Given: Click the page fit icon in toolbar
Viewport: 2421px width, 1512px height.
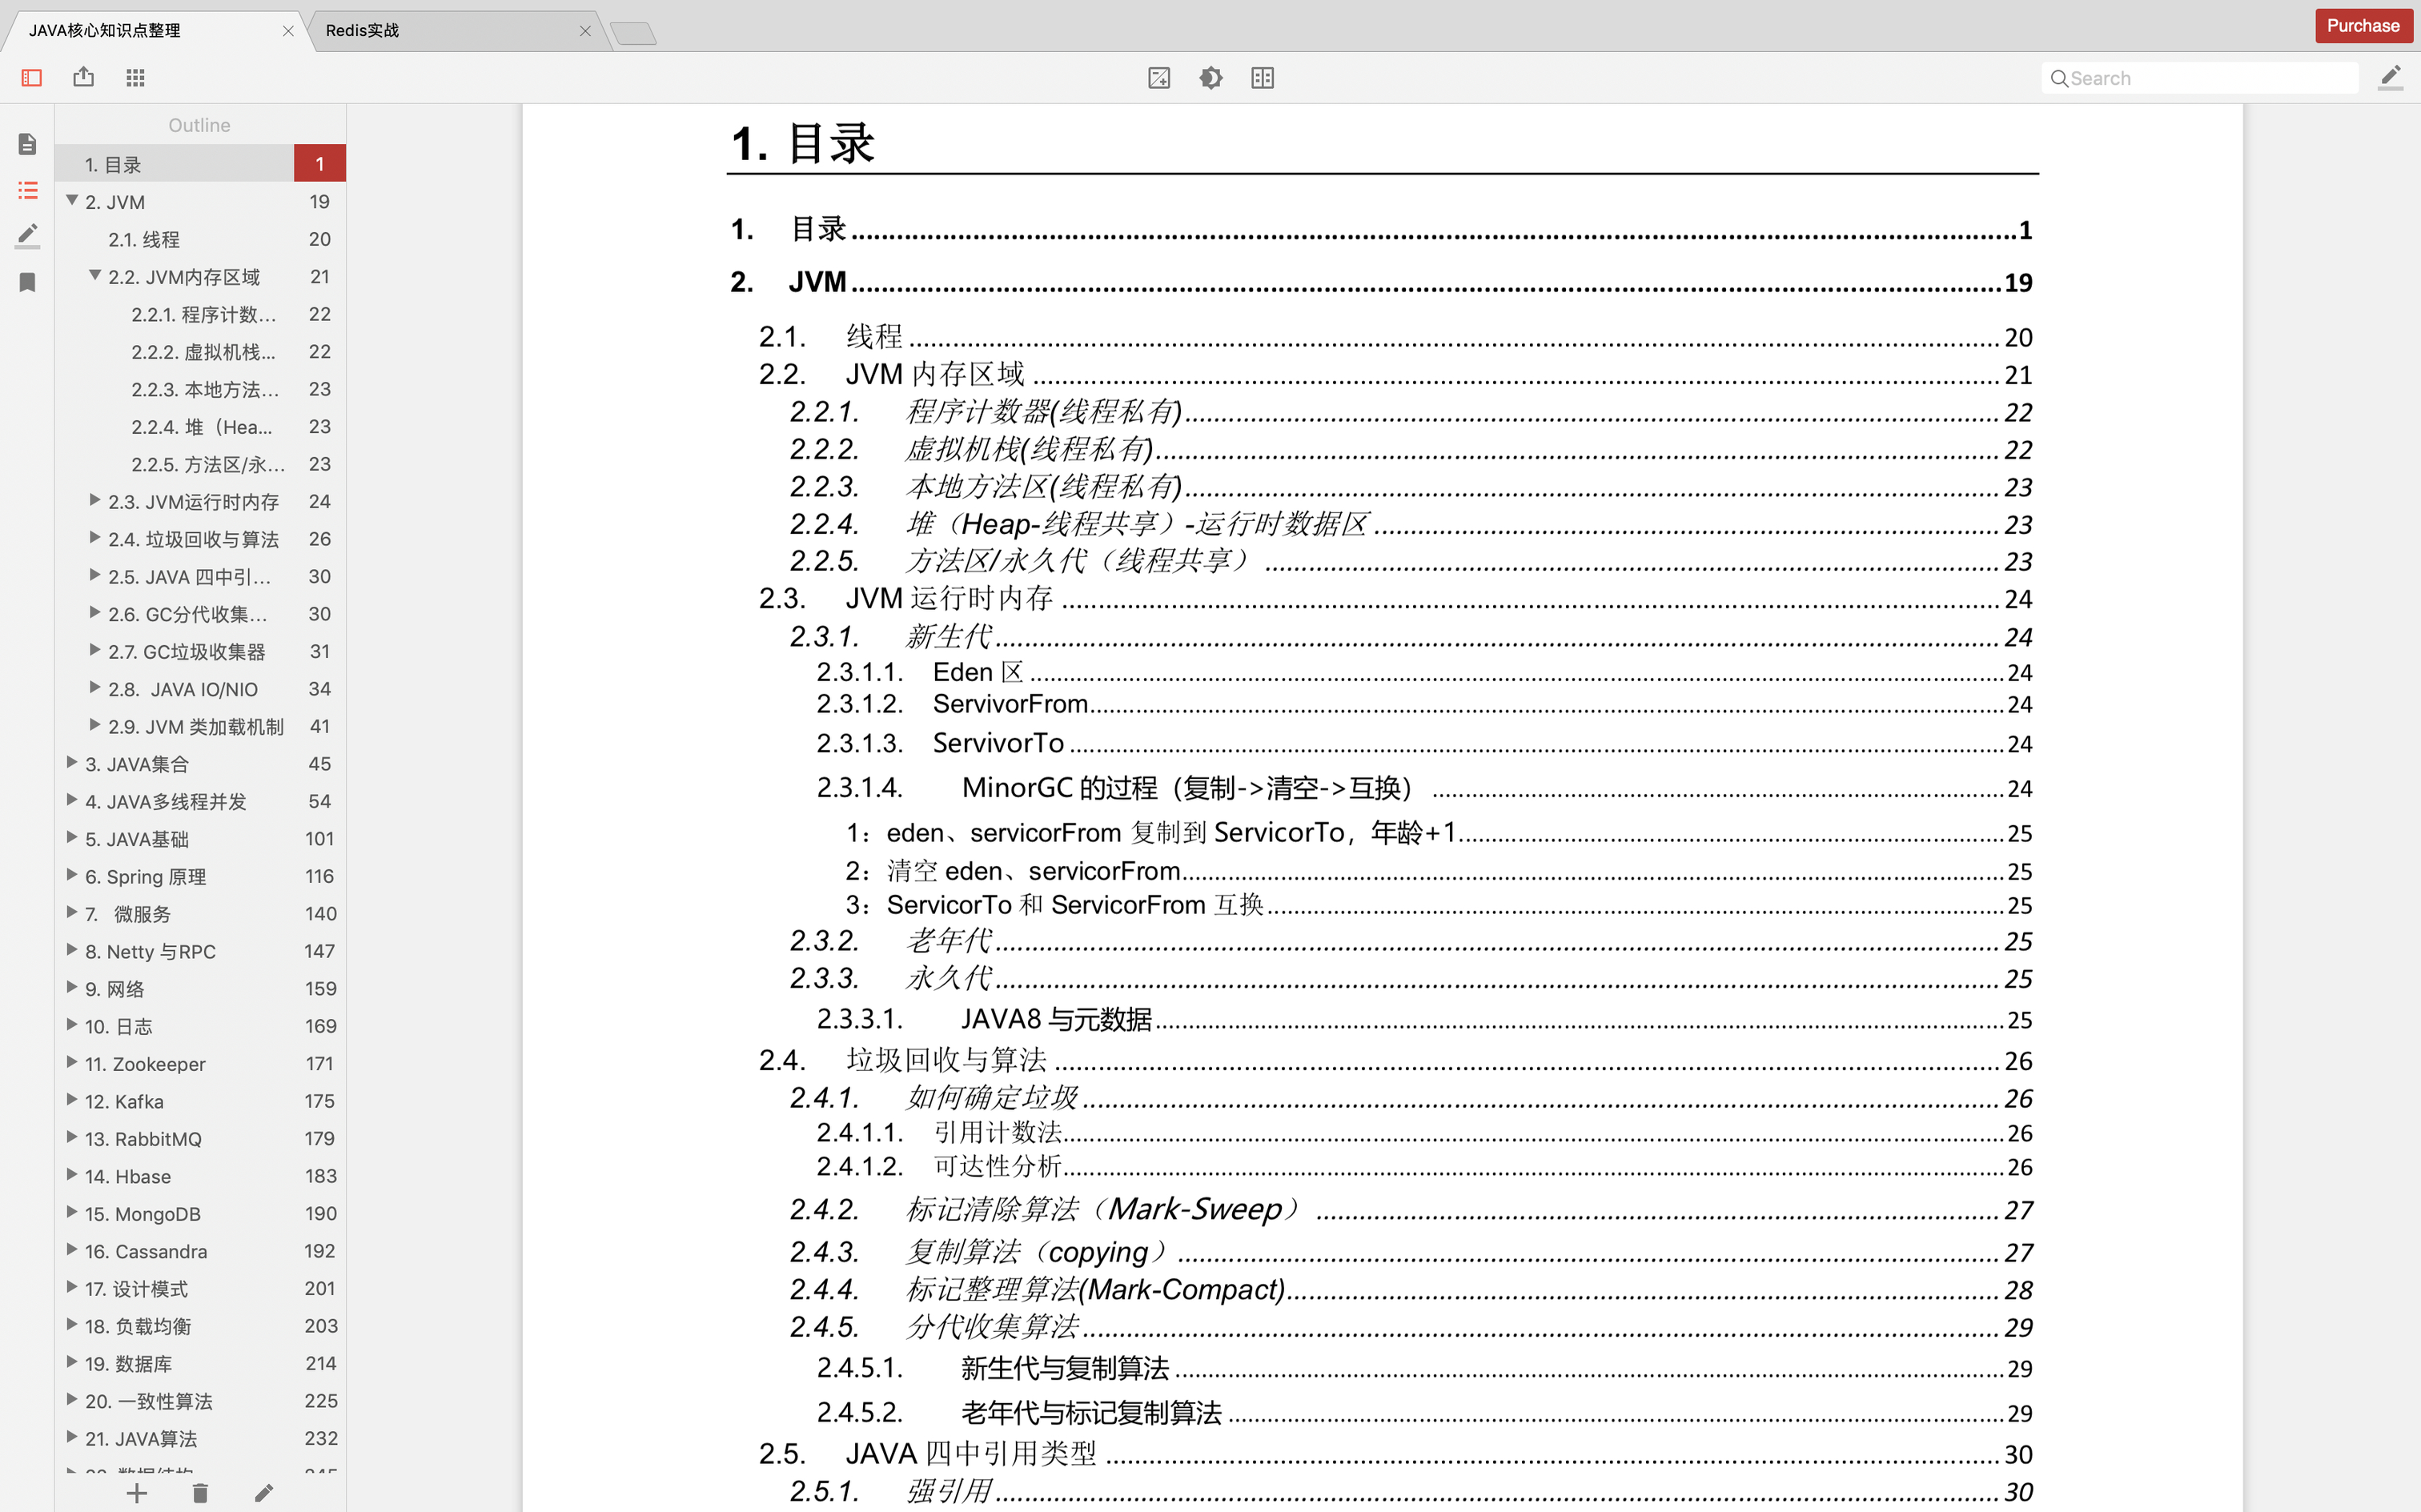Looking at the screenshot, I should click(1159, 78).
